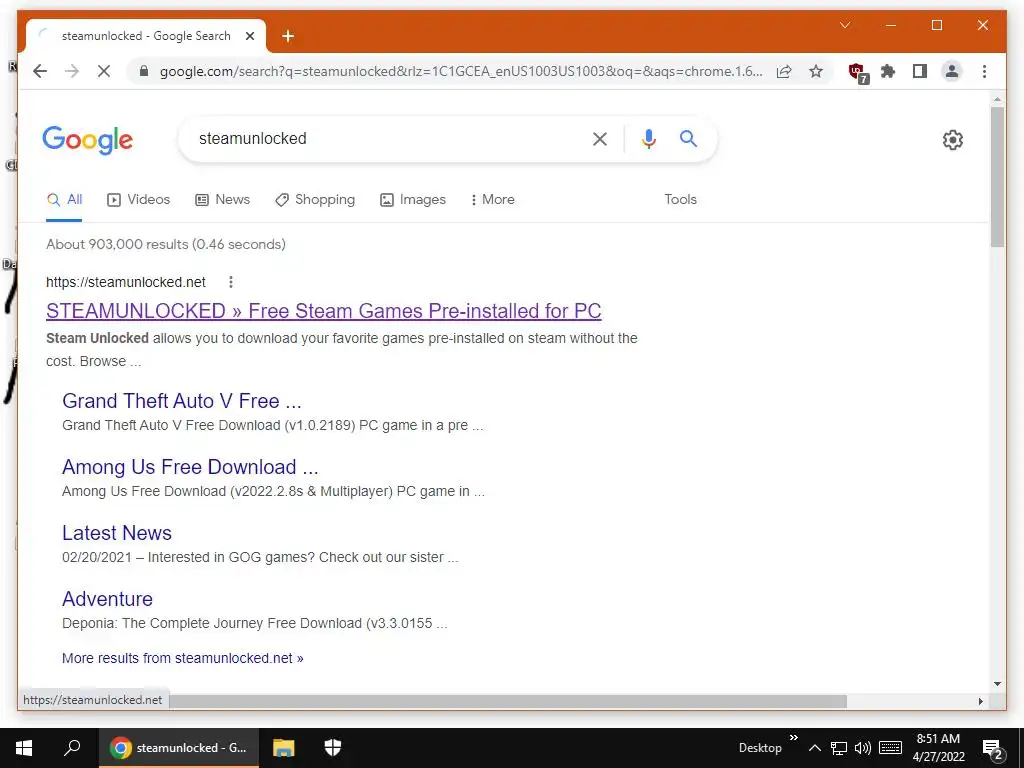Open the touch keyboard tray icon

pyautogui.click(x=890, y=748)
